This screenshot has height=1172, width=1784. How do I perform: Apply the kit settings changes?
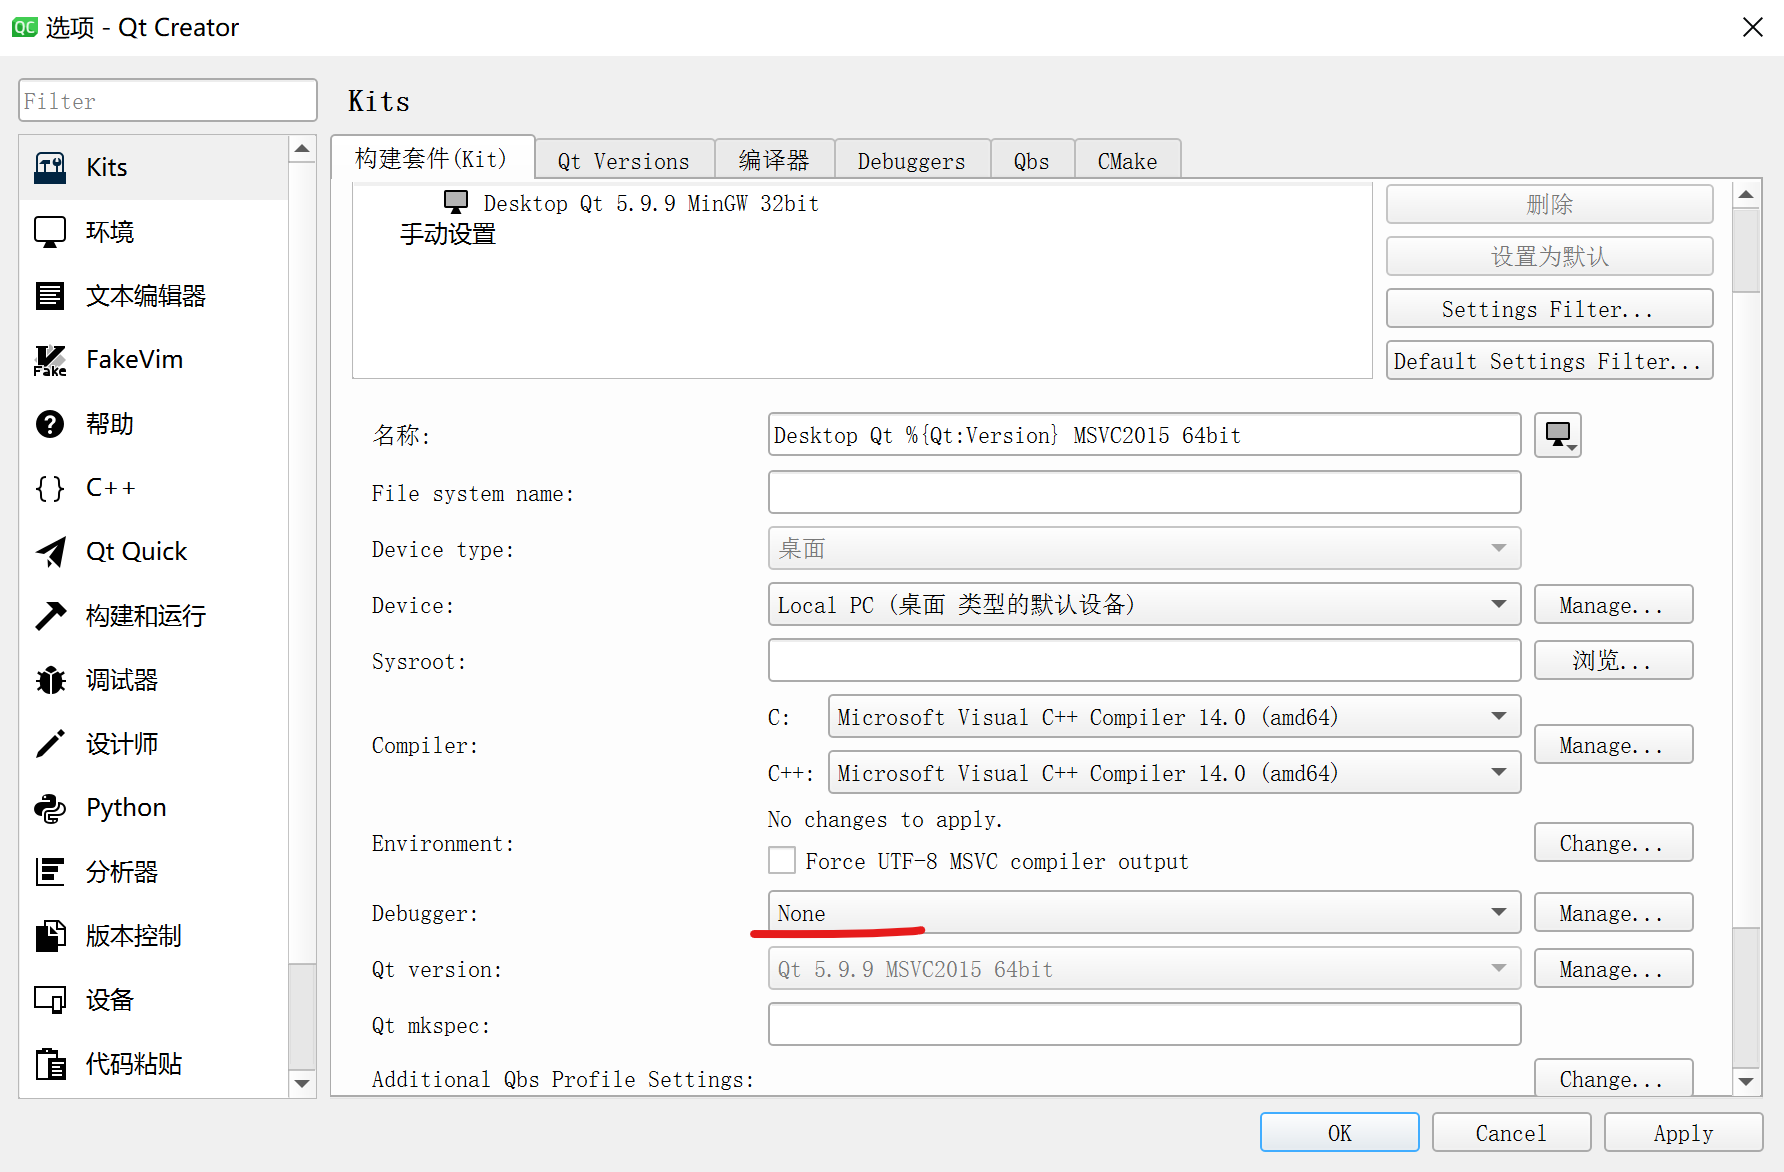click(x=1683, y=1132)
